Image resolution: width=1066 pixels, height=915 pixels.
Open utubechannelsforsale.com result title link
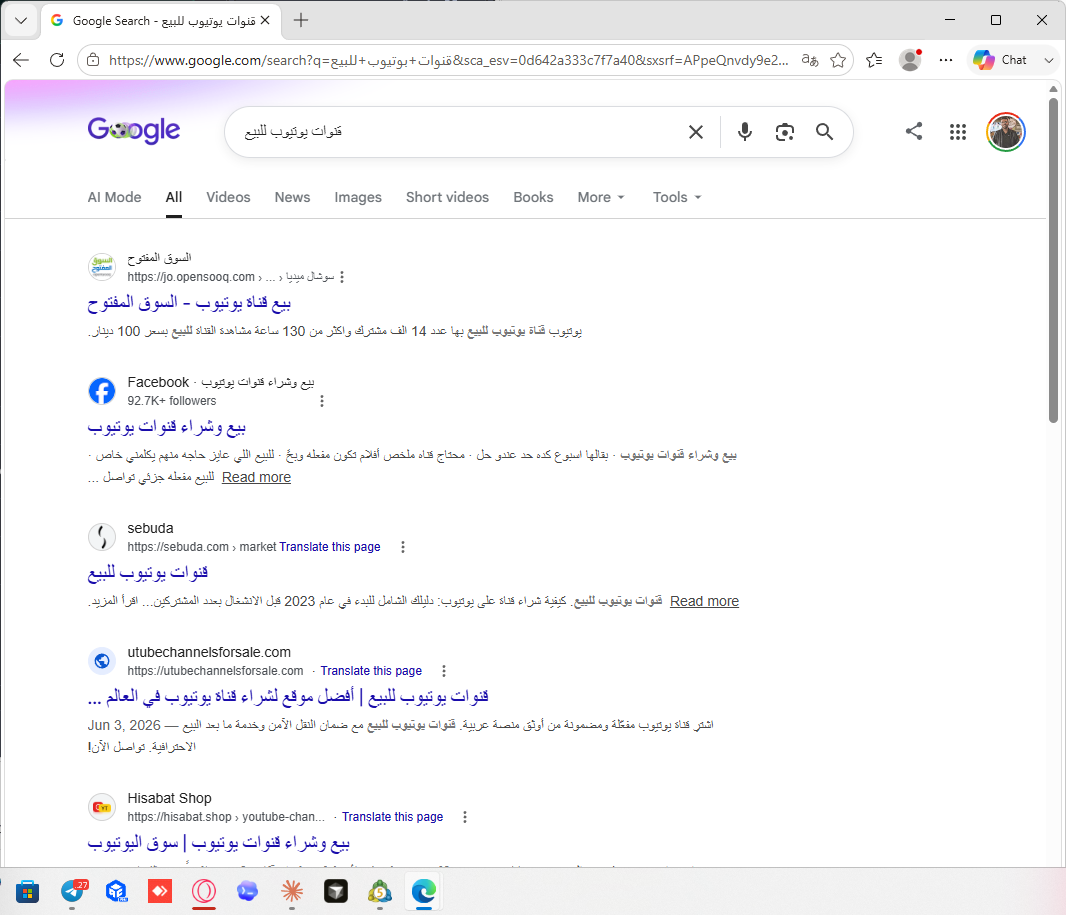(288, 697)
